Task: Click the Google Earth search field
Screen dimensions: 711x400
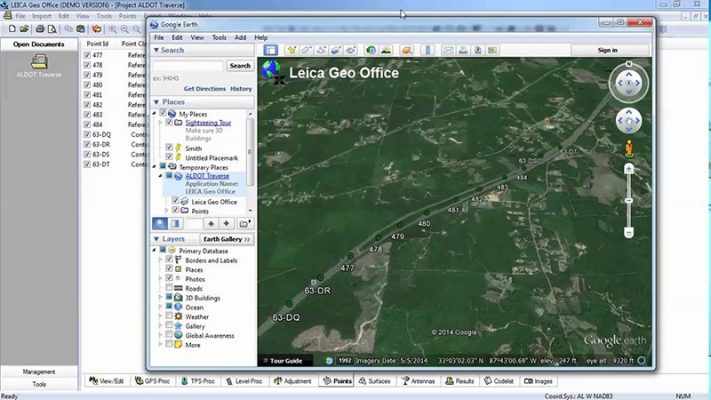Action: pyautogui.click(x=188, y=66)
